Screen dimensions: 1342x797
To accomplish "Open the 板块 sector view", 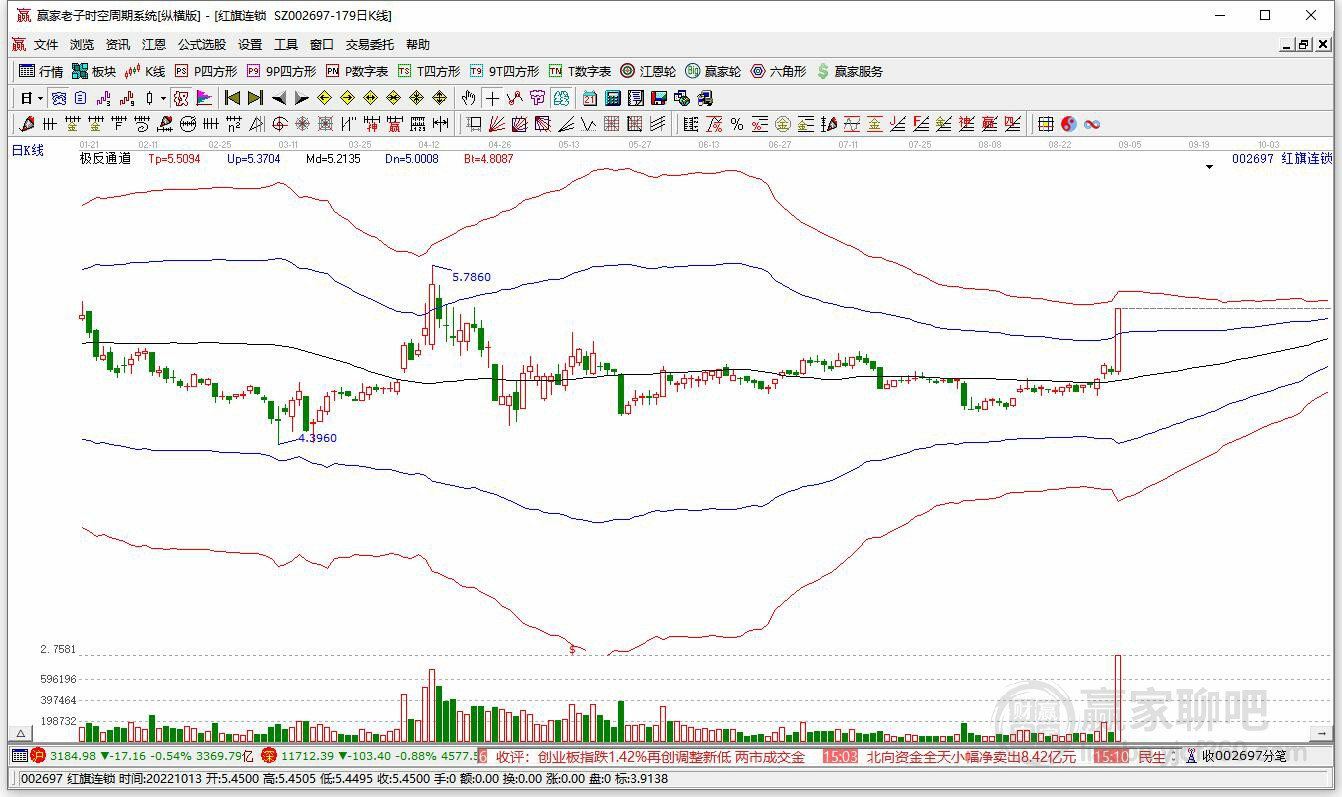I will point(94,71).
